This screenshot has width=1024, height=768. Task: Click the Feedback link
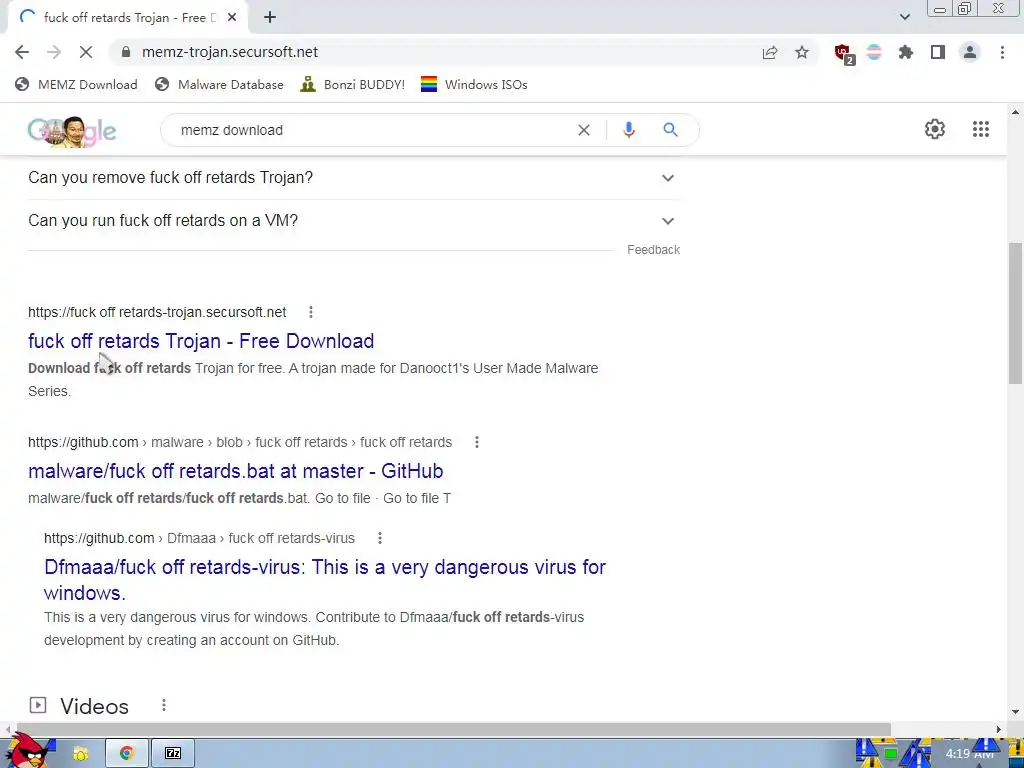[x=653, y=249]
